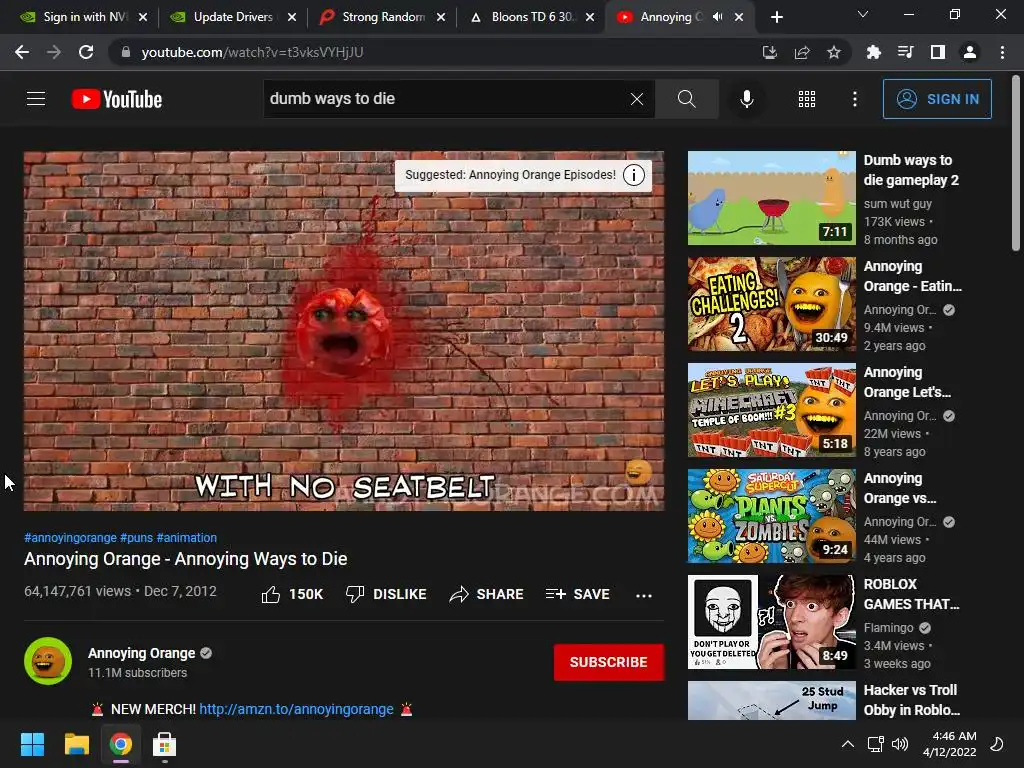Mute the Annoying Orange tab via speaker icon
The image size is (1024, 768).
click(718, 17)
